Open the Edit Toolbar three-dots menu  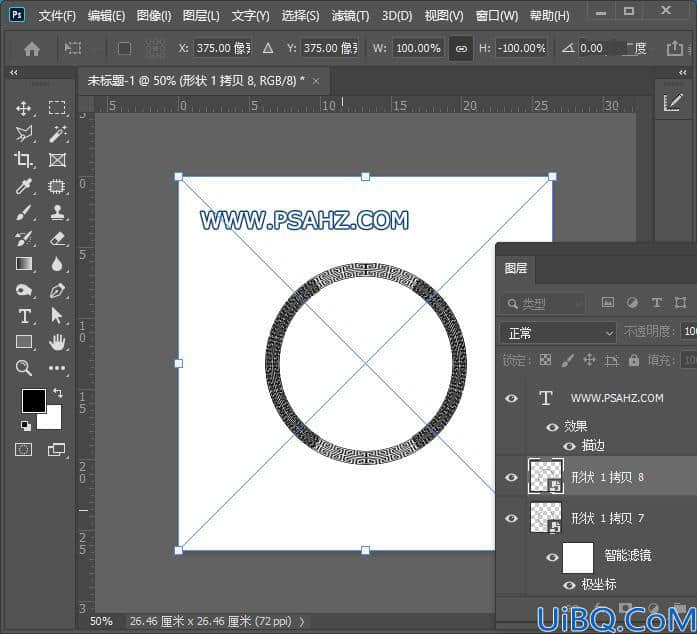point(57,368)
